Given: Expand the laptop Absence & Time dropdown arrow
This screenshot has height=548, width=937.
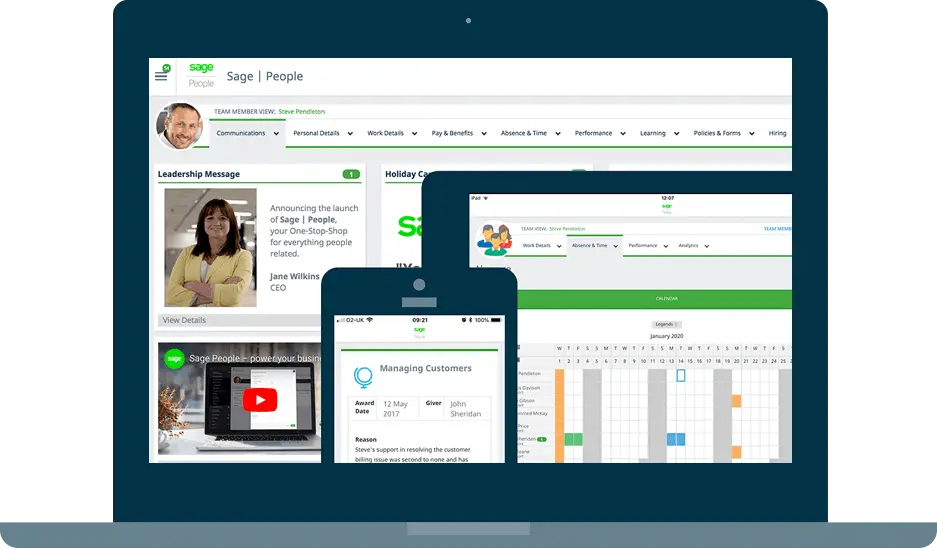Looking at the screenshot, I should pos(558,134).
